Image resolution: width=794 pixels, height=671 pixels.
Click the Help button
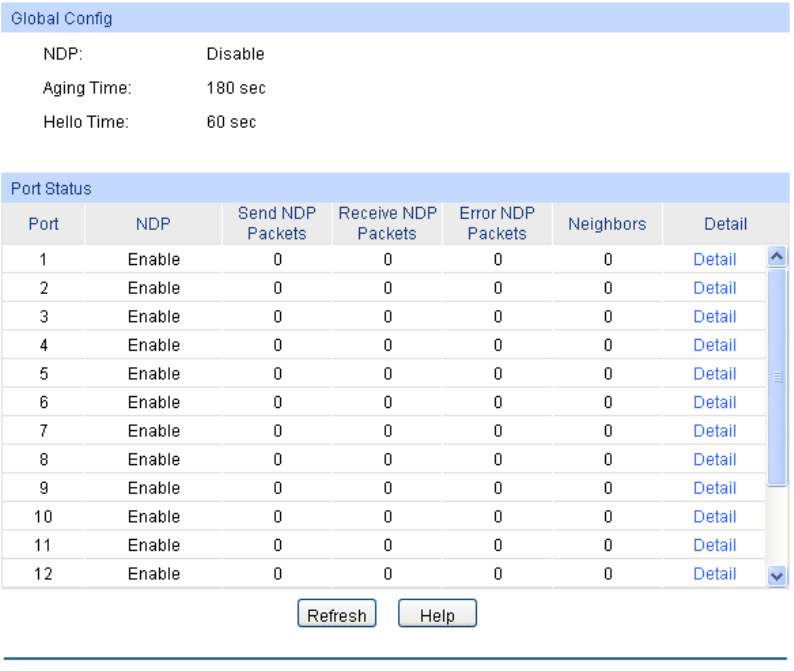coord(437,615)
